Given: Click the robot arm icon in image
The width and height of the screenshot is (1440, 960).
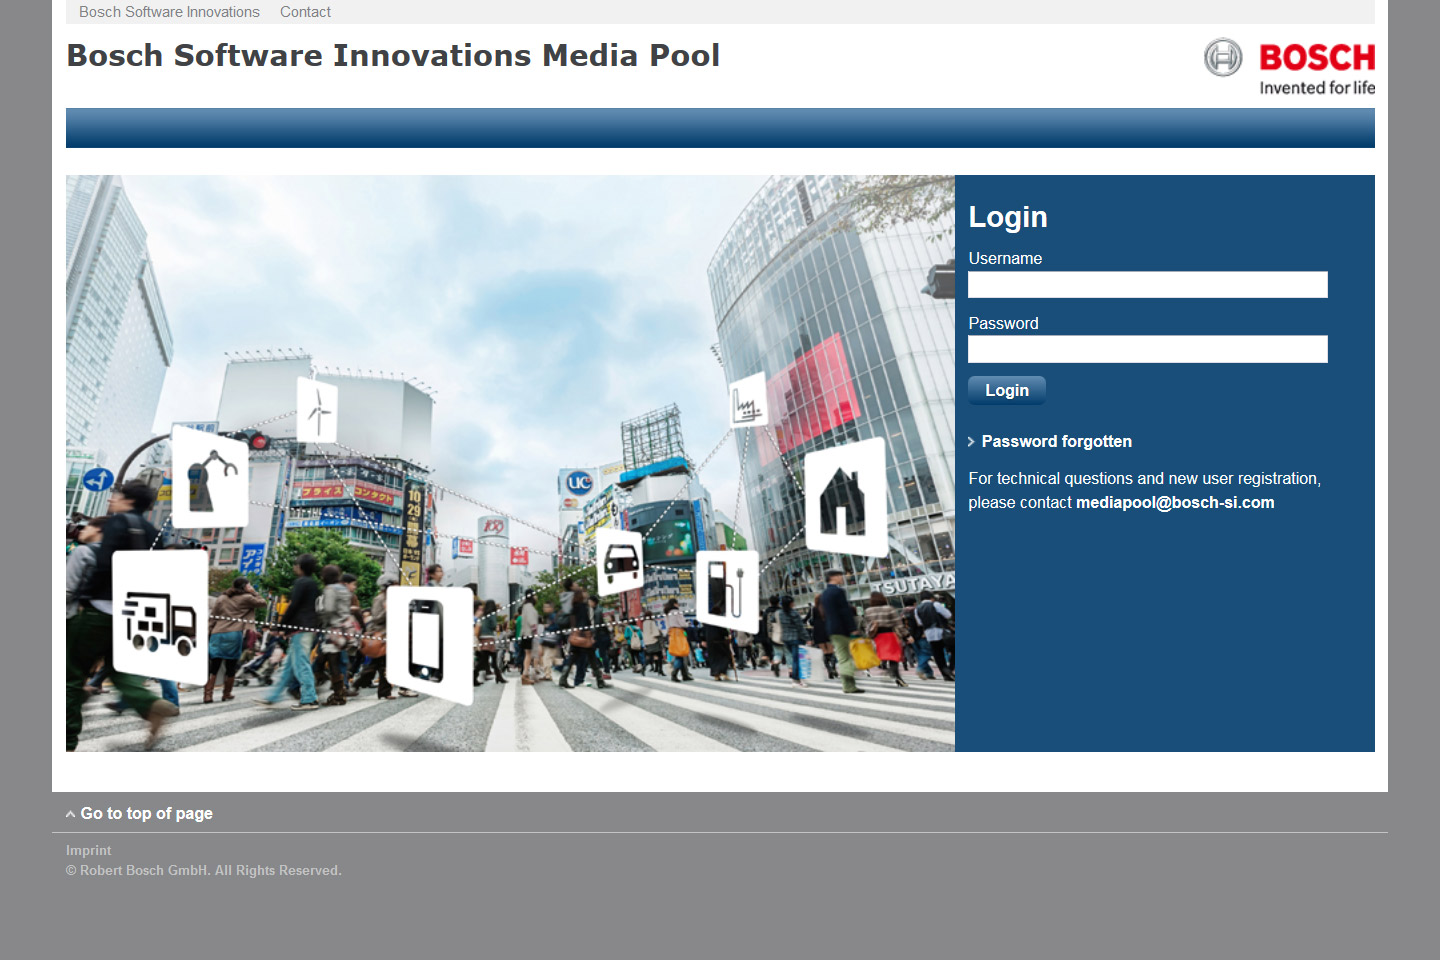Looking at the screenshot, I should [x=210, y=477].
